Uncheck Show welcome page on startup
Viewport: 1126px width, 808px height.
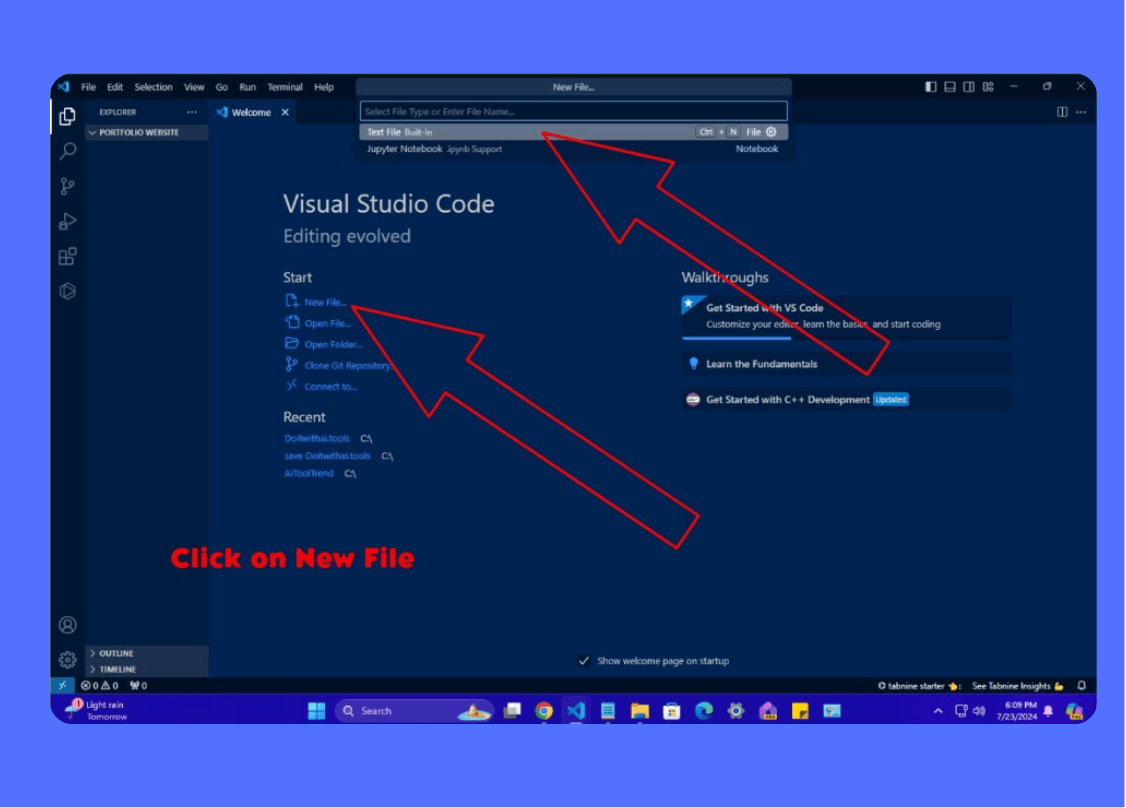pyautogui.click(x=584, y=661)
